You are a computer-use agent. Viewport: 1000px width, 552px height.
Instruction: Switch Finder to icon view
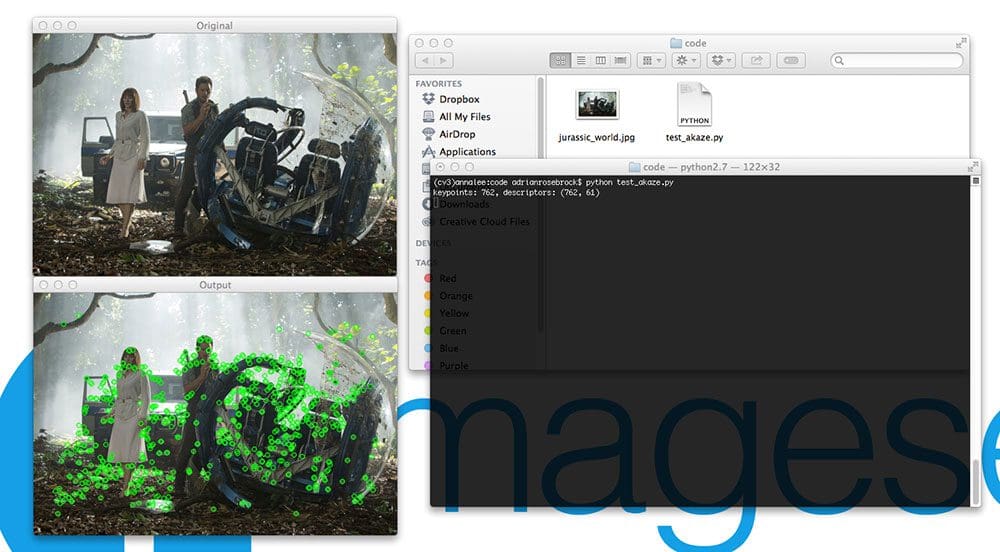(560, 61)
